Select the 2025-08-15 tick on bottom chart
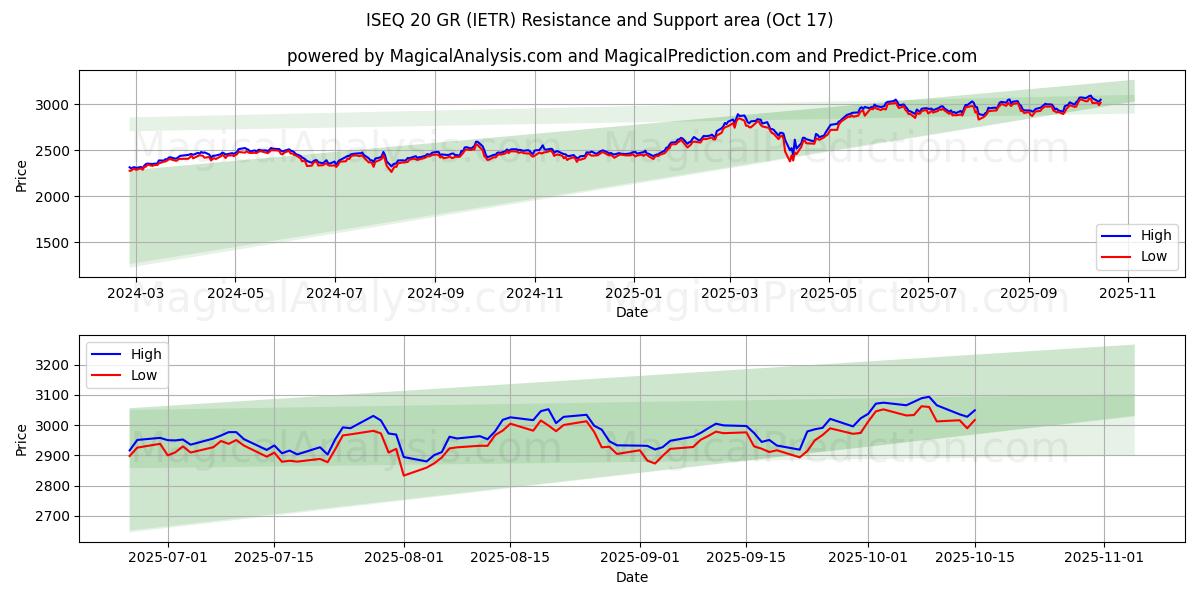 (x=510, y=558)
